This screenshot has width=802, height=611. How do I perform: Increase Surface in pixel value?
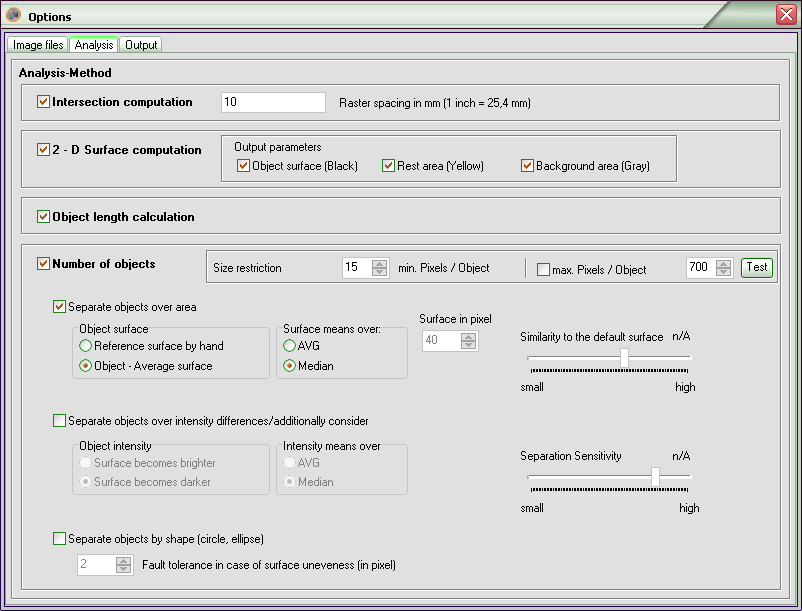click(468, 336)
